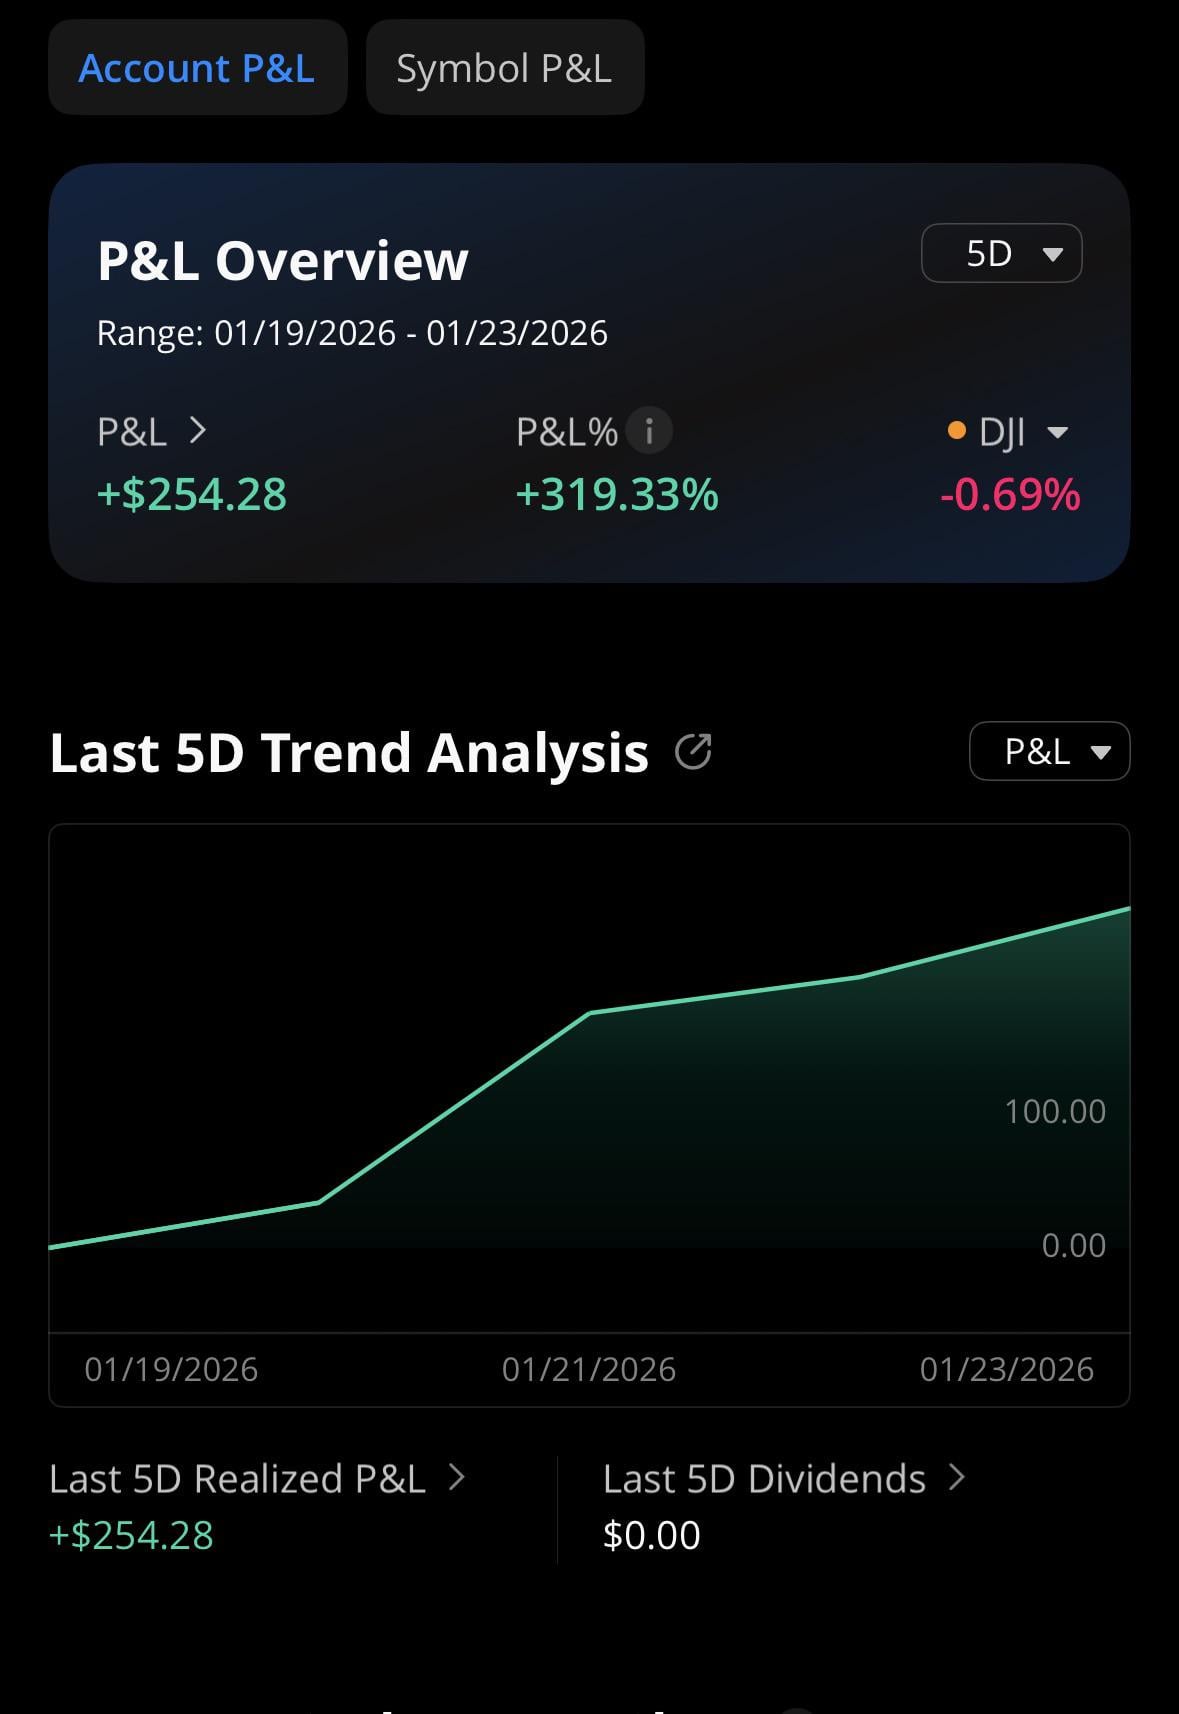Select the 01/19/2026 date axis label
The image size is (1179, 1714).
171,1369
